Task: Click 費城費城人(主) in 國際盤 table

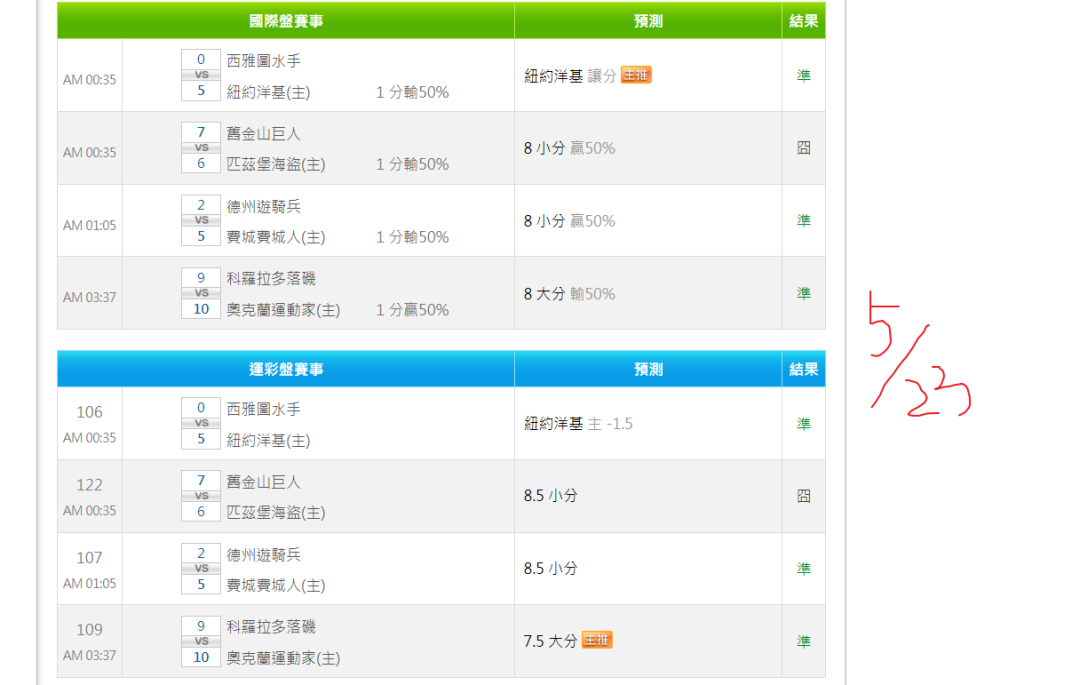Action: pyautogui.click(x=276, y=237)
